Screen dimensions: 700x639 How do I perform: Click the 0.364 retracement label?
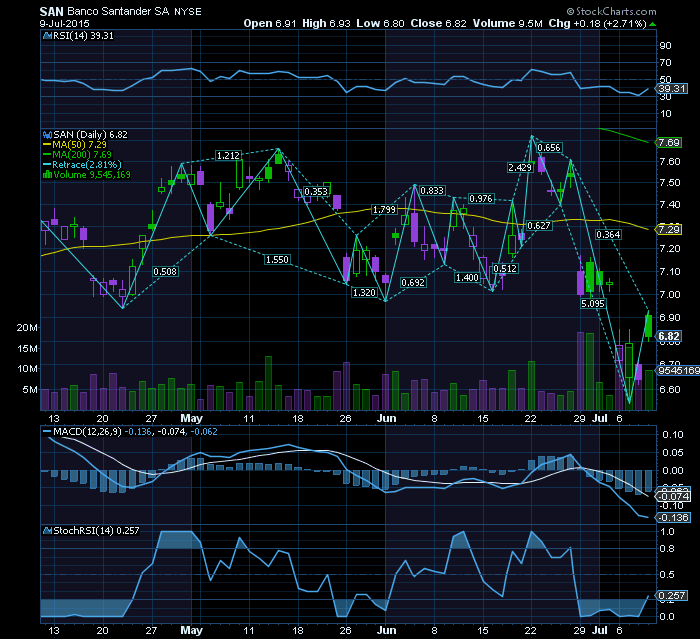pos(608,234)
